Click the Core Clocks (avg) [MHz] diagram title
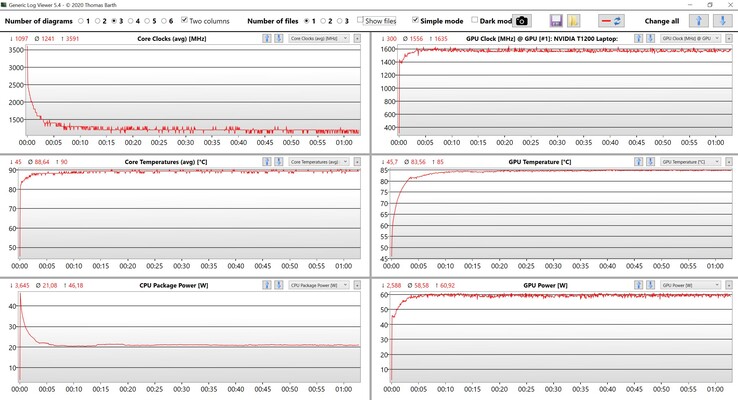Image resolution: width=738 pixels, height=400 pixels. [172, 39]
